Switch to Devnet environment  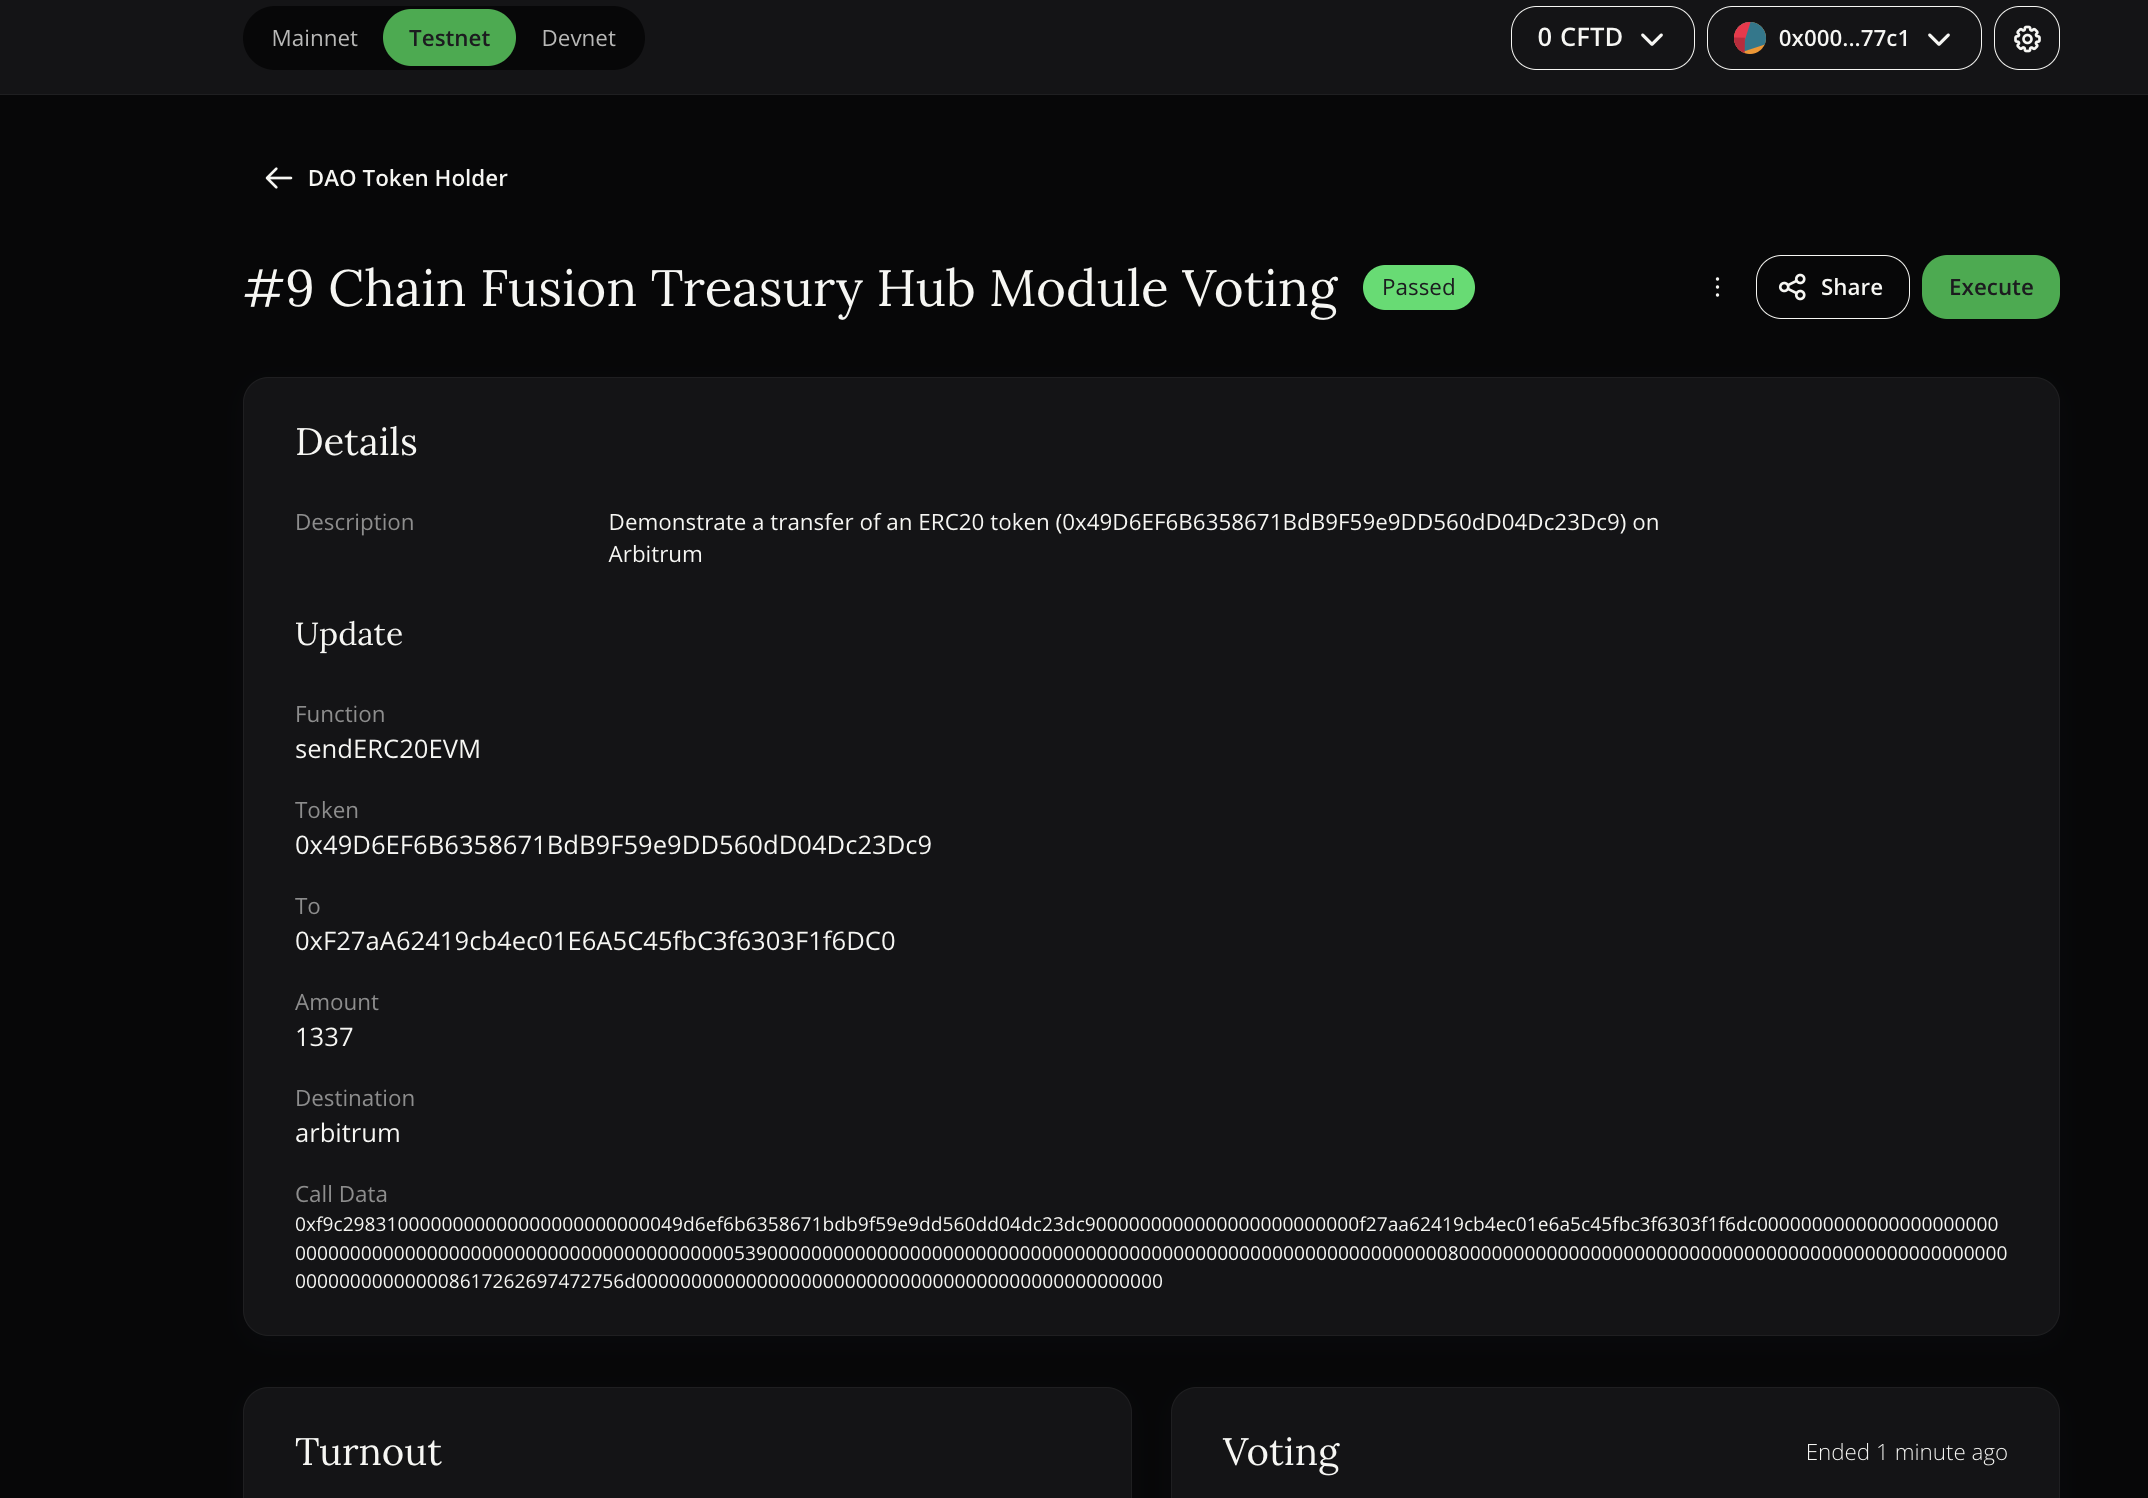click(x=576, y=38)
